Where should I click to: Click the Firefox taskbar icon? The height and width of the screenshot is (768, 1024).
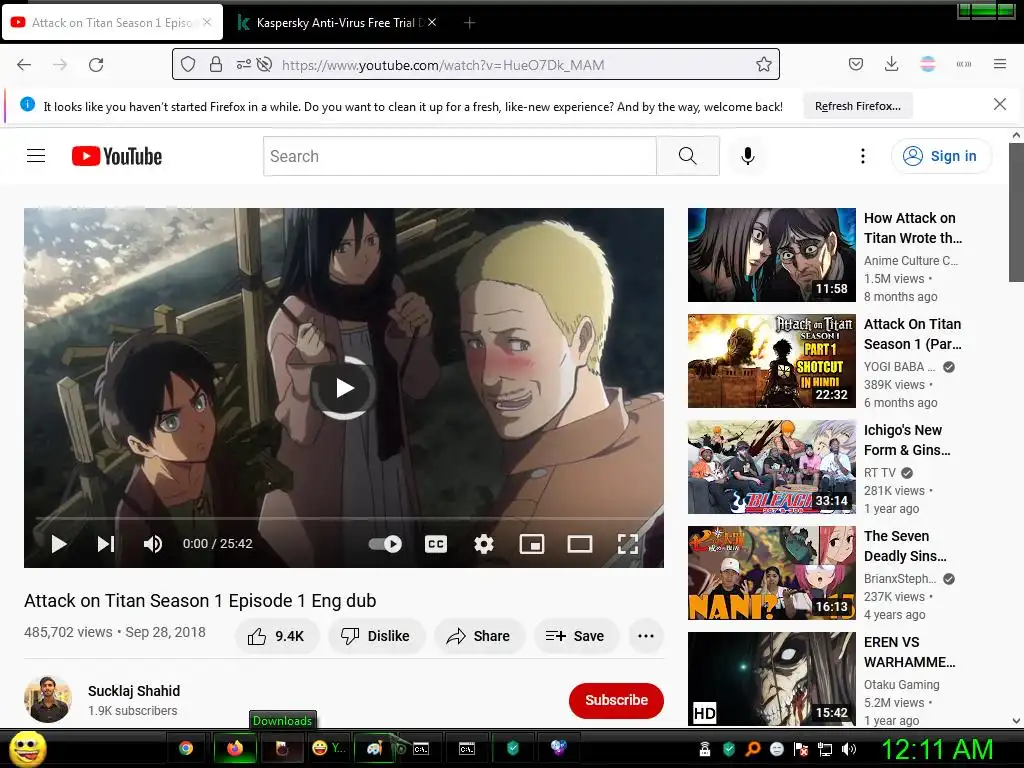[235, 748]
